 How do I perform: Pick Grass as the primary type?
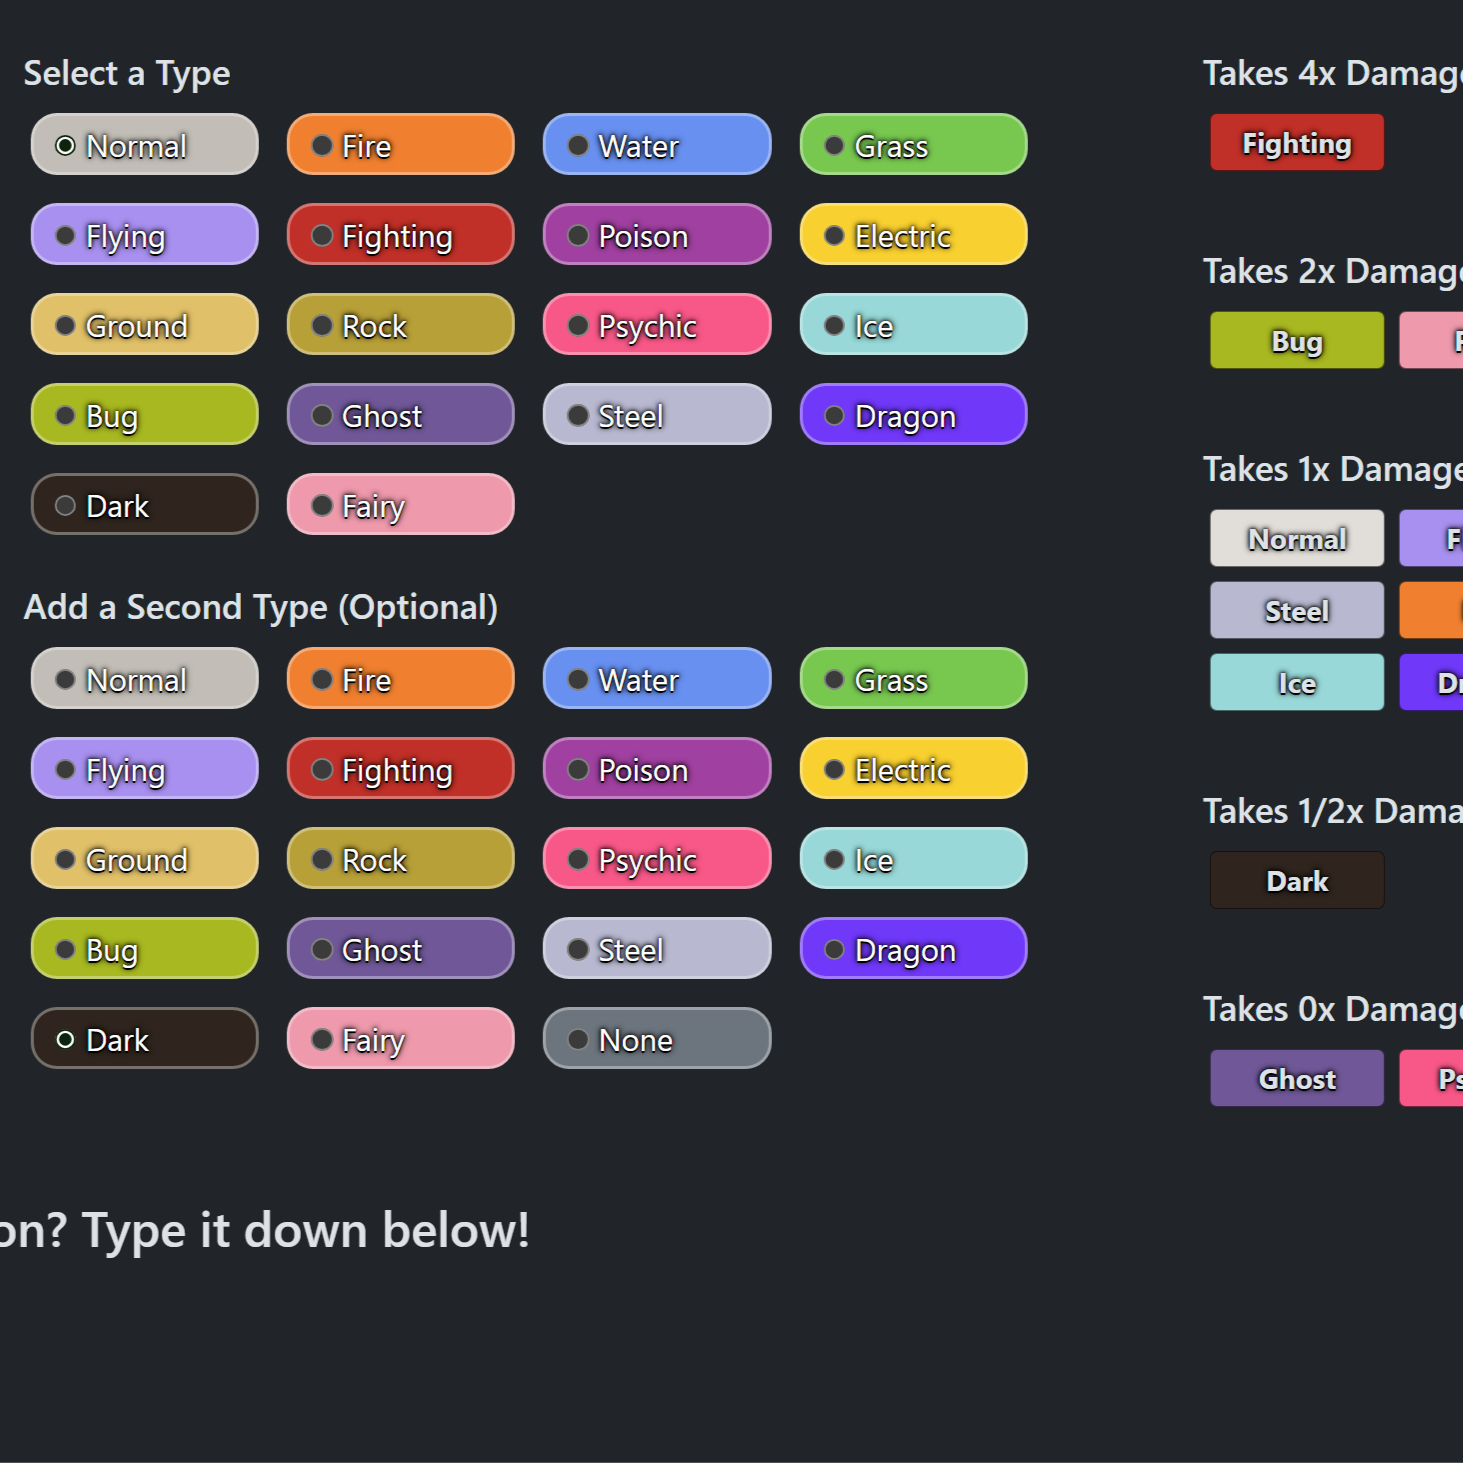click(912, 145)
